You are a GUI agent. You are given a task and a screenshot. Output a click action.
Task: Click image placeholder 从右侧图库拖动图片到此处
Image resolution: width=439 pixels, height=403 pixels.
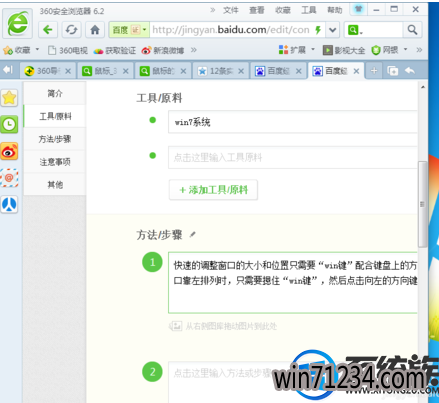click(223, 326)
